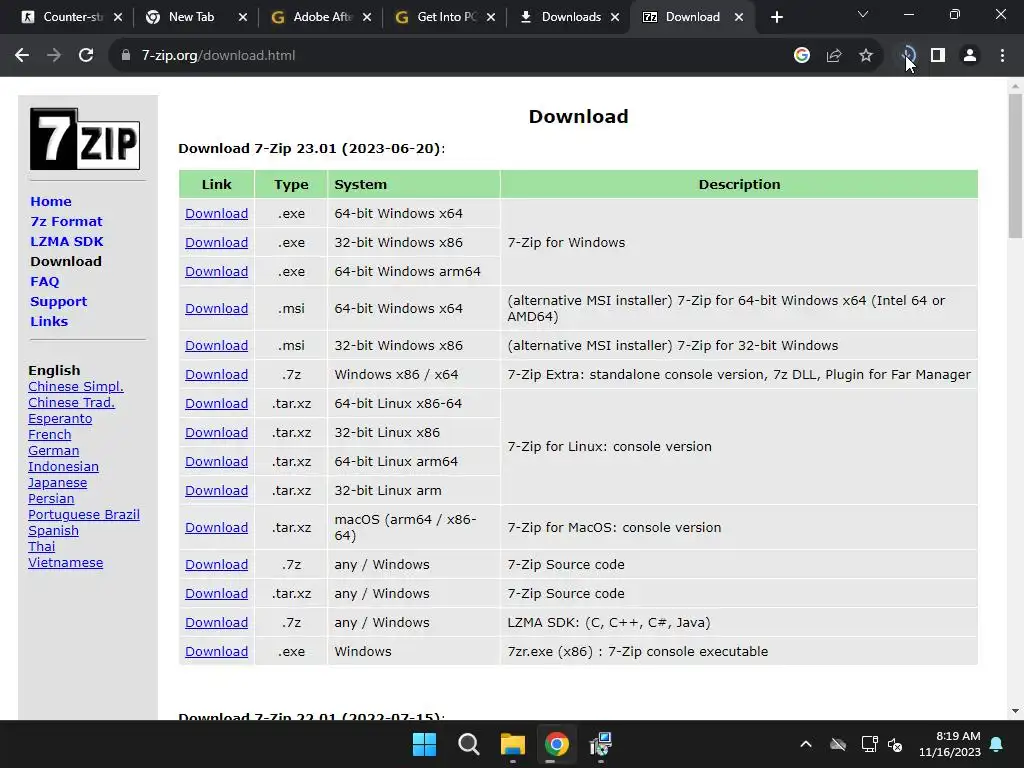Open the Chrome three-dot menu

[1002, 56]
